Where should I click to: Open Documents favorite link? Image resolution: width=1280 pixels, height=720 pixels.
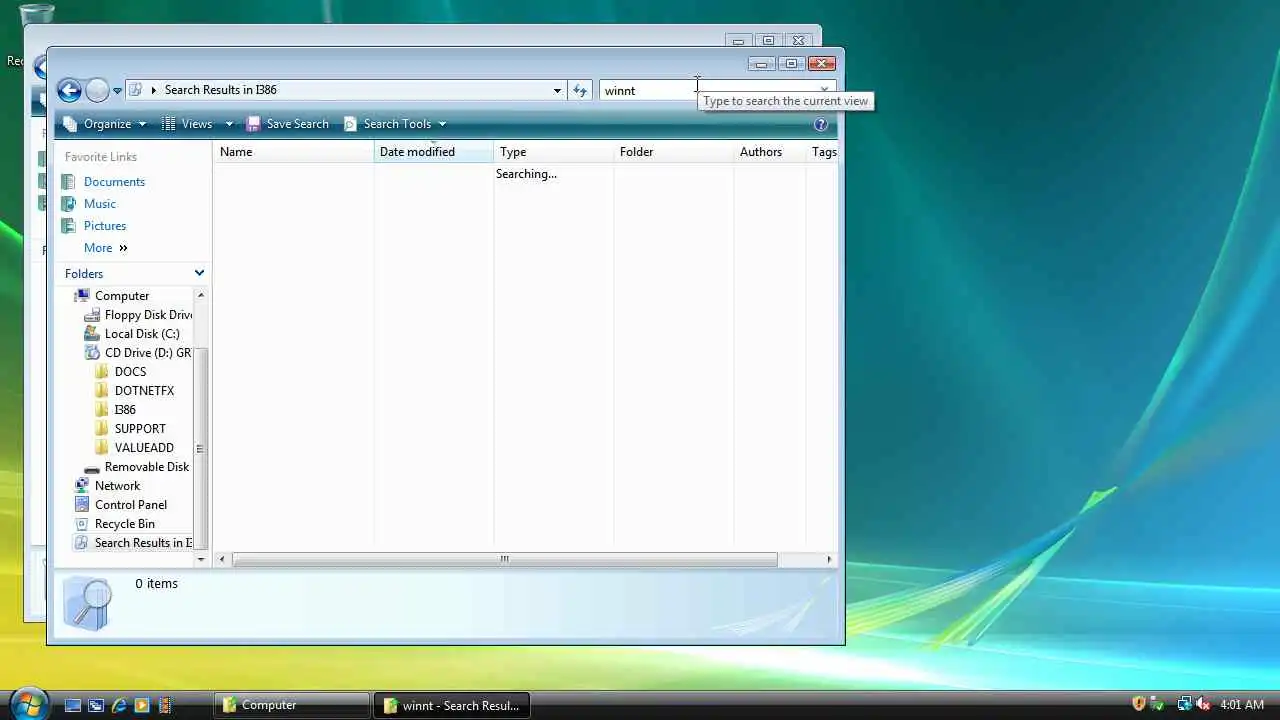pyautogui.click(x=114, y=182)
